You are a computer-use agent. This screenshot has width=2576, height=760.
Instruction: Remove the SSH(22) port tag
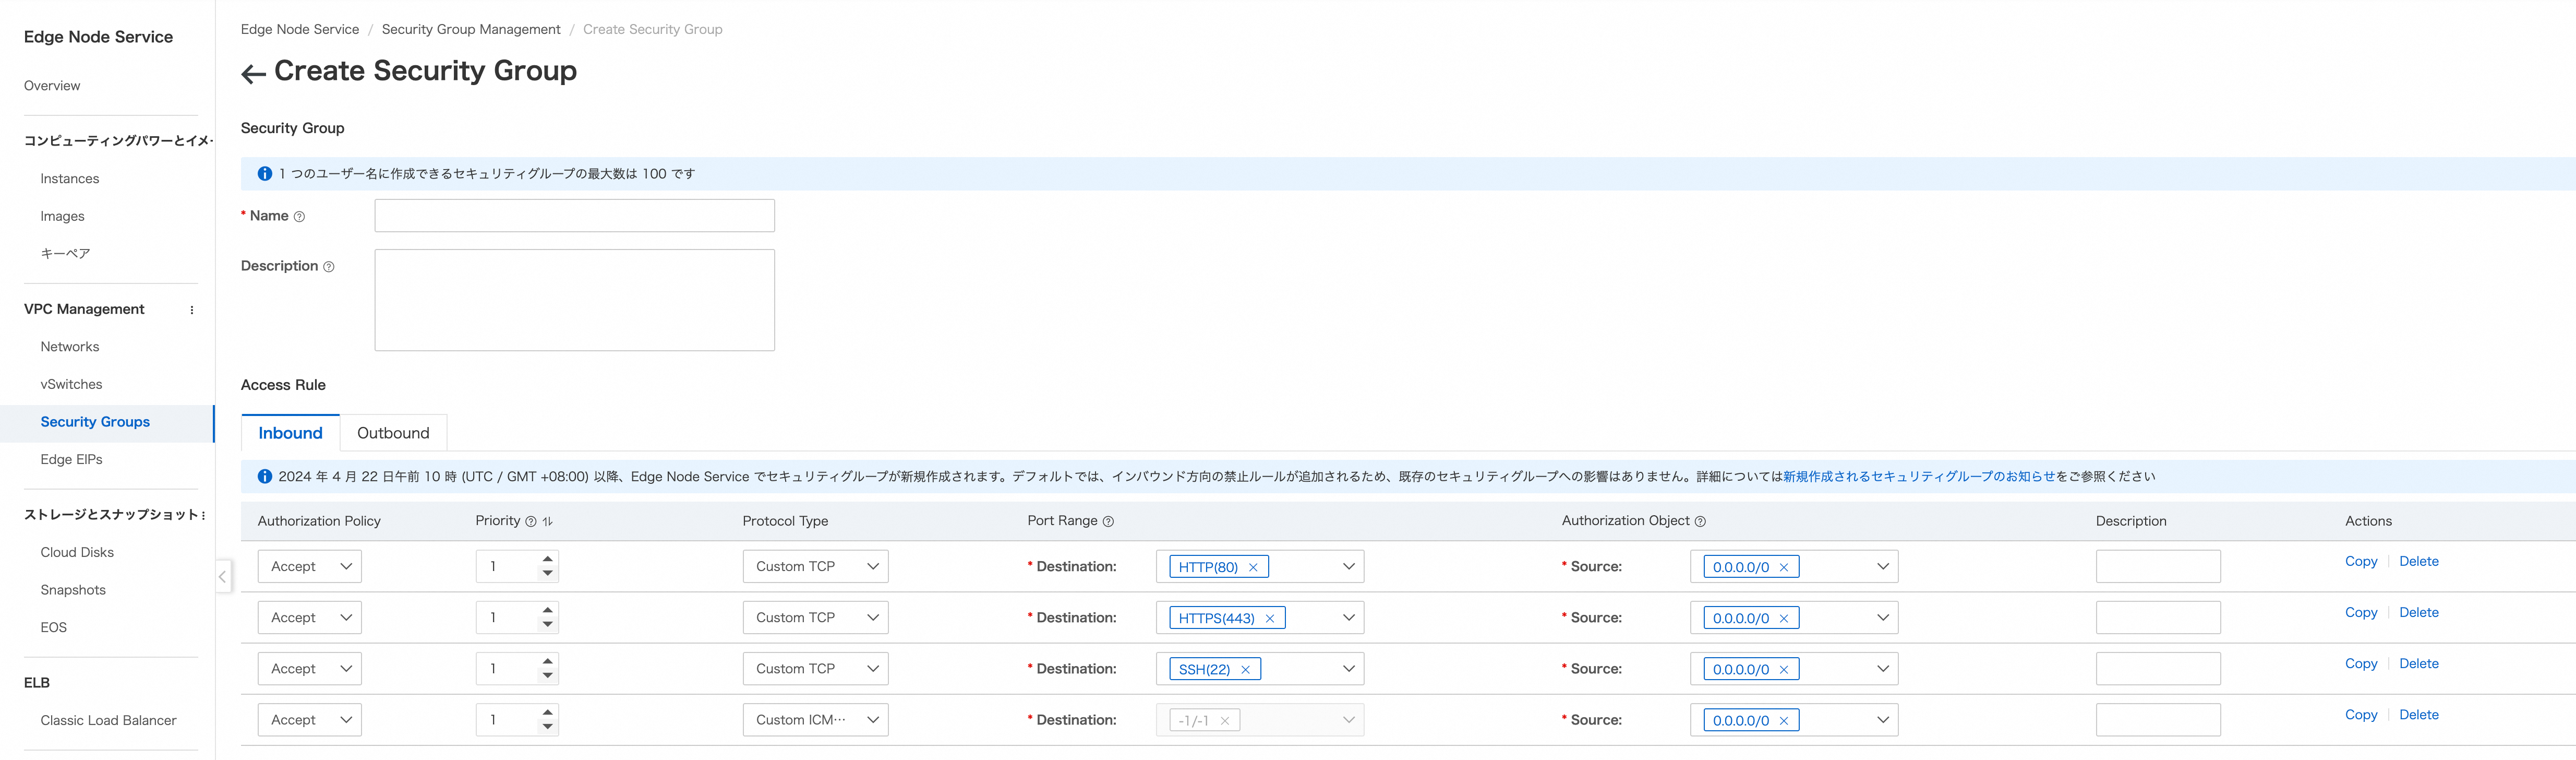click(1245, 670)
